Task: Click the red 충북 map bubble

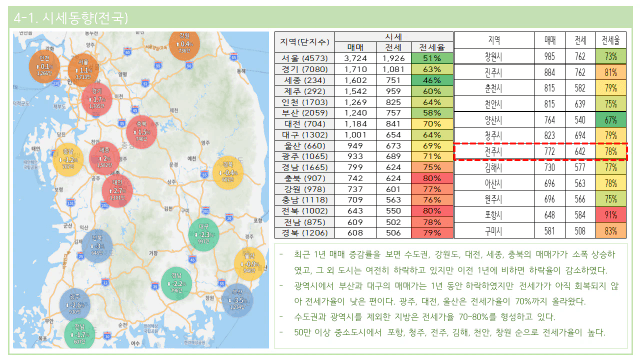Action: pos(142,132)
